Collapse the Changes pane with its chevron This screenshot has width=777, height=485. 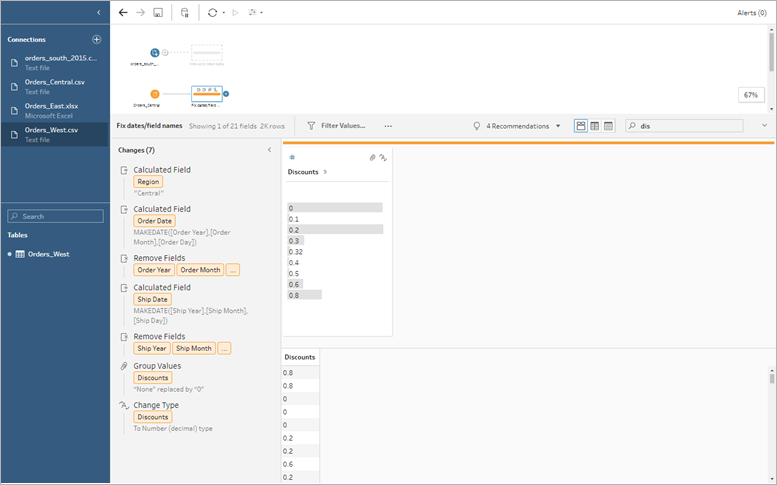click(x=270, y=150)
